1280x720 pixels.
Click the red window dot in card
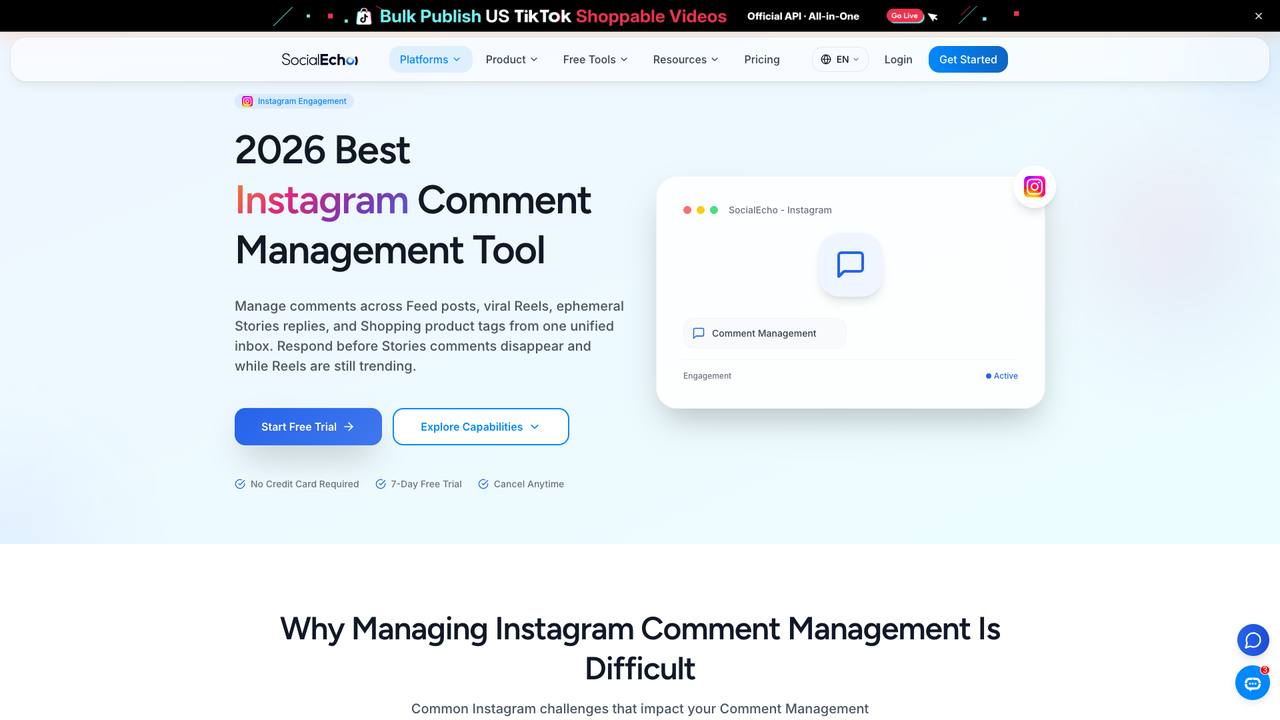click(687, 210)
